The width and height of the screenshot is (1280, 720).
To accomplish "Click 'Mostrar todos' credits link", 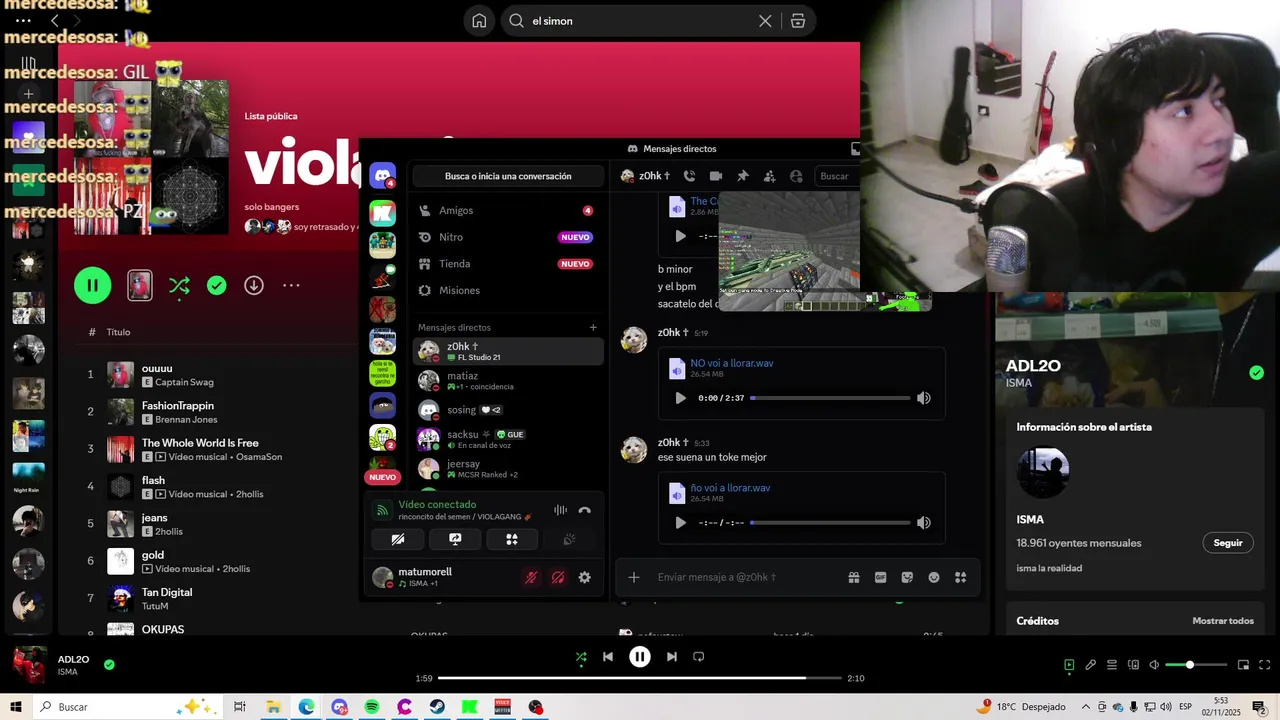I will click(1223, 621).
